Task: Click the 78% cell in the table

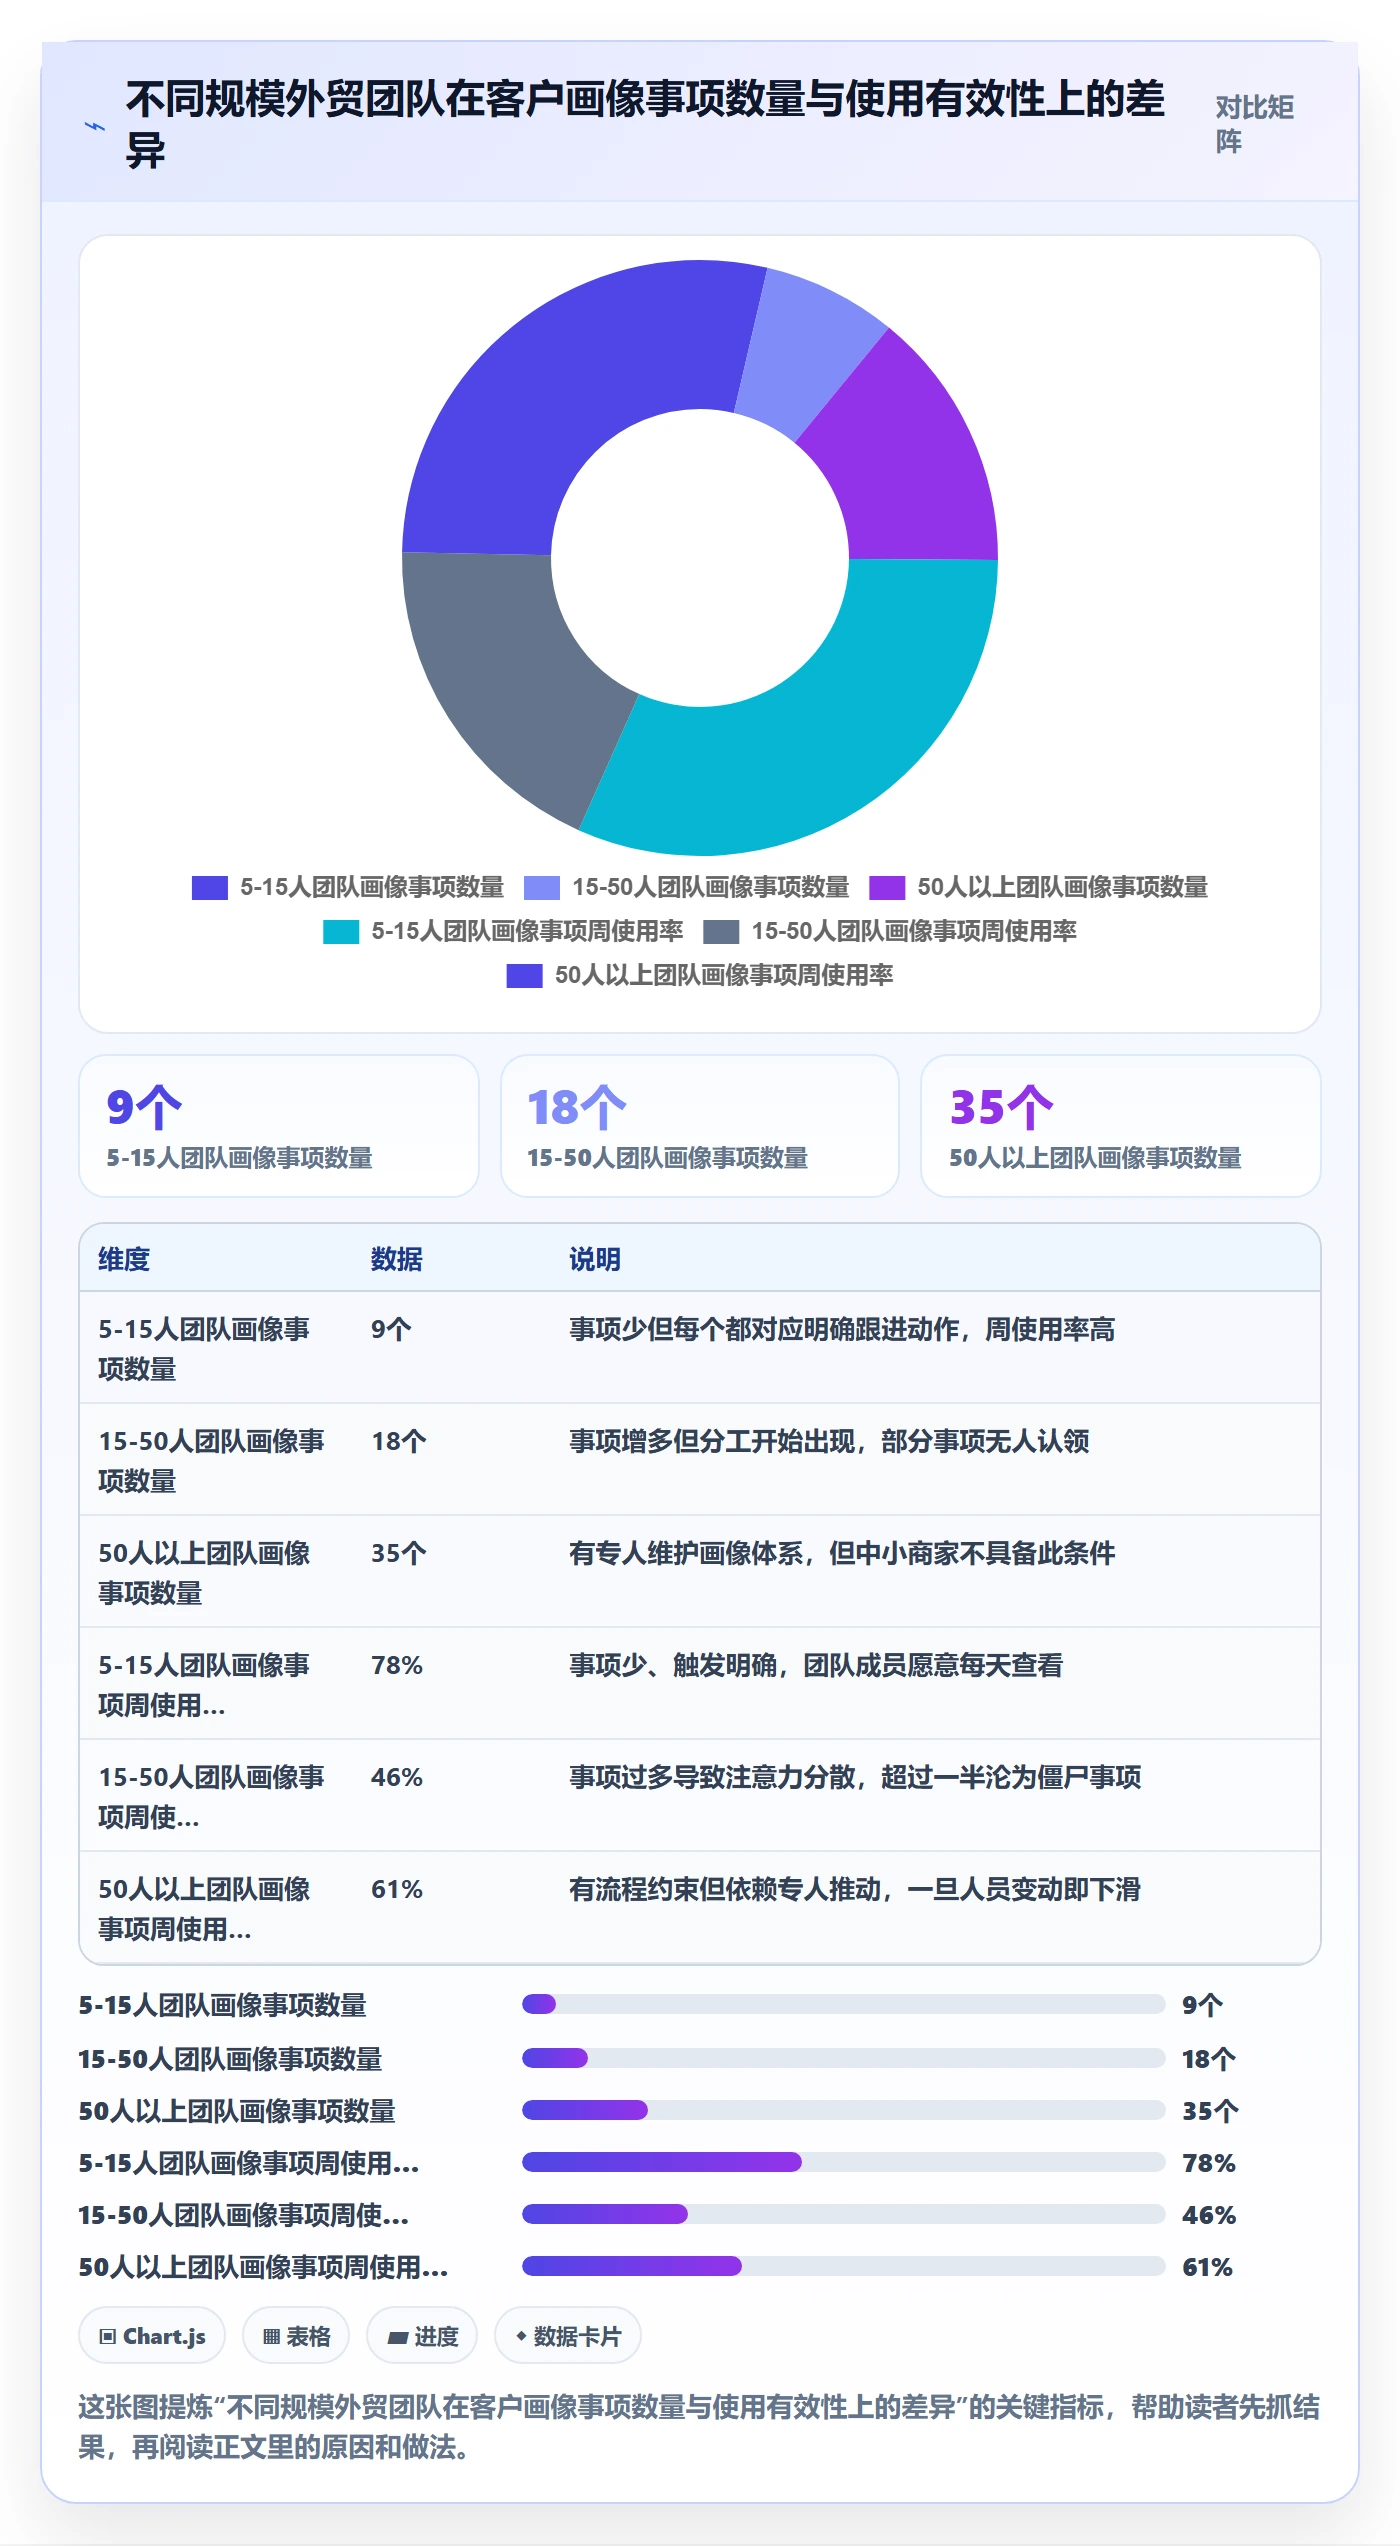Action: (397, 1665)
